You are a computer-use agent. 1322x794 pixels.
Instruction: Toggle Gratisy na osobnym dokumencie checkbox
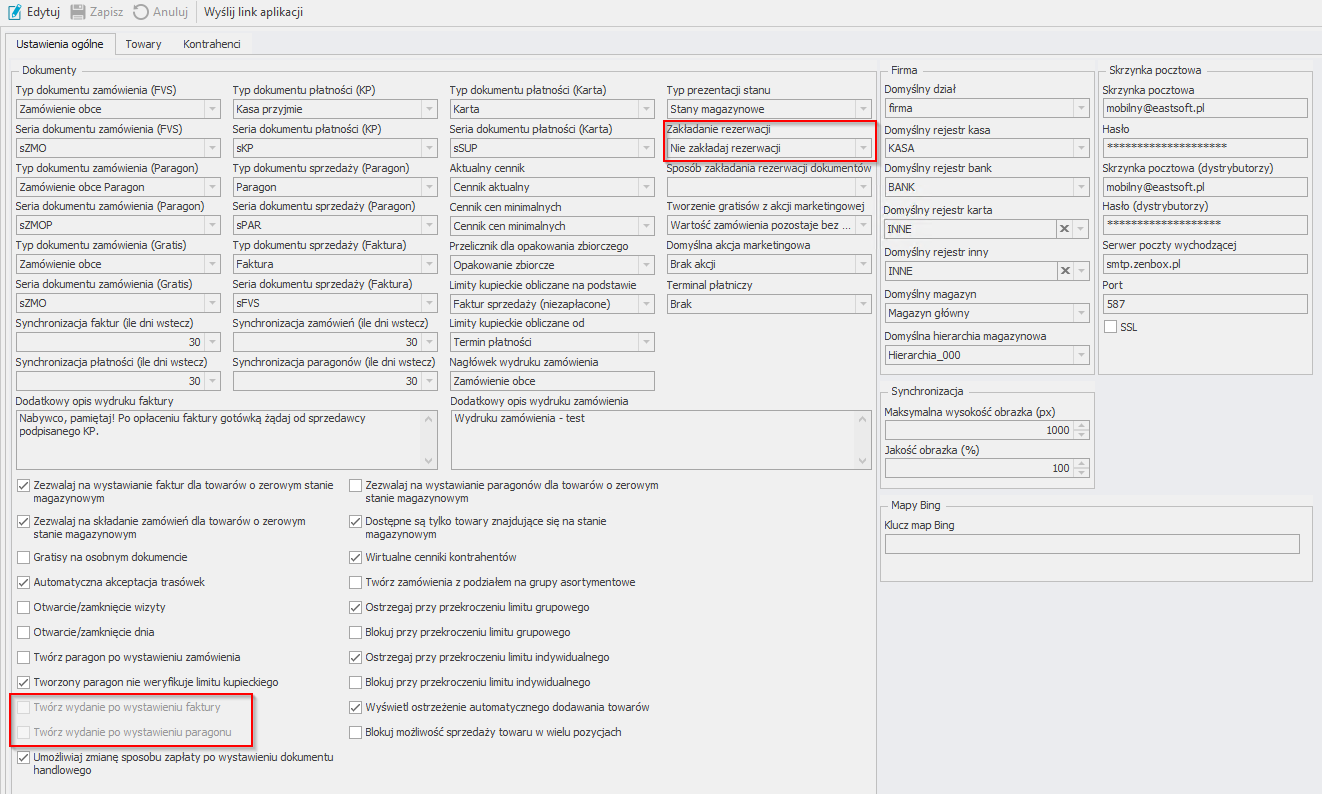point(24,557)
